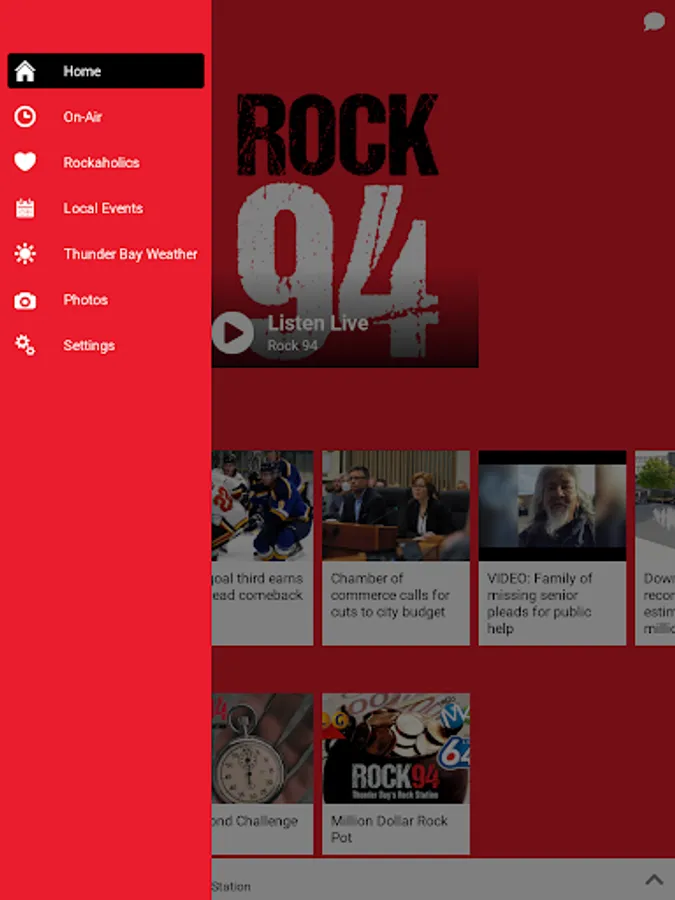Open Million Dollar Rock Pot image
Viewport: 675px width, 900px height.
click(395, 748)
